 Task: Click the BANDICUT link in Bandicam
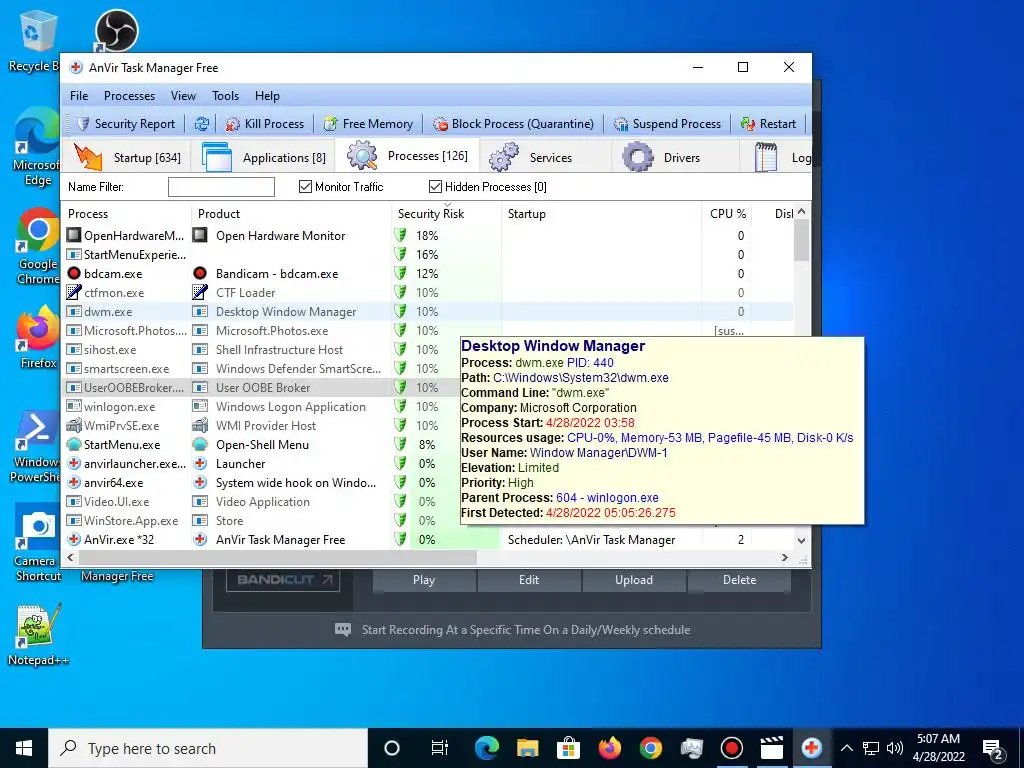283,579
